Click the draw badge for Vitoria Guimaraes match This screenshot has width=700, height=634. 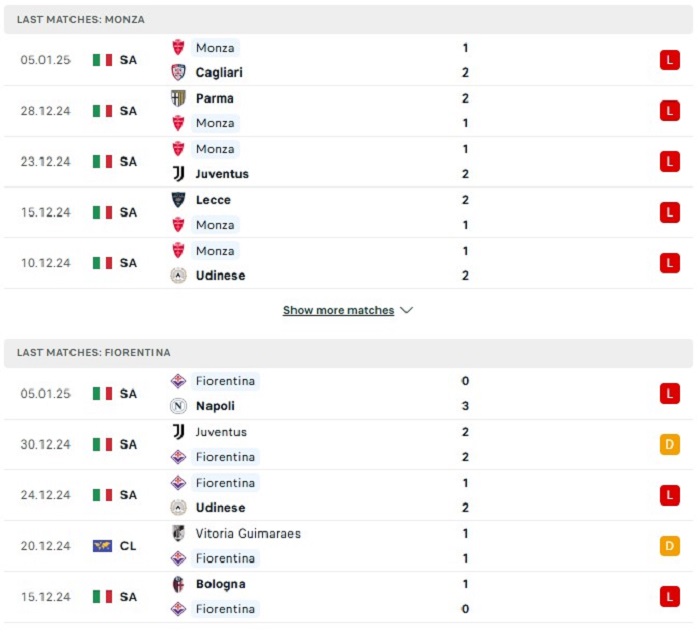[x=670, y=546]
